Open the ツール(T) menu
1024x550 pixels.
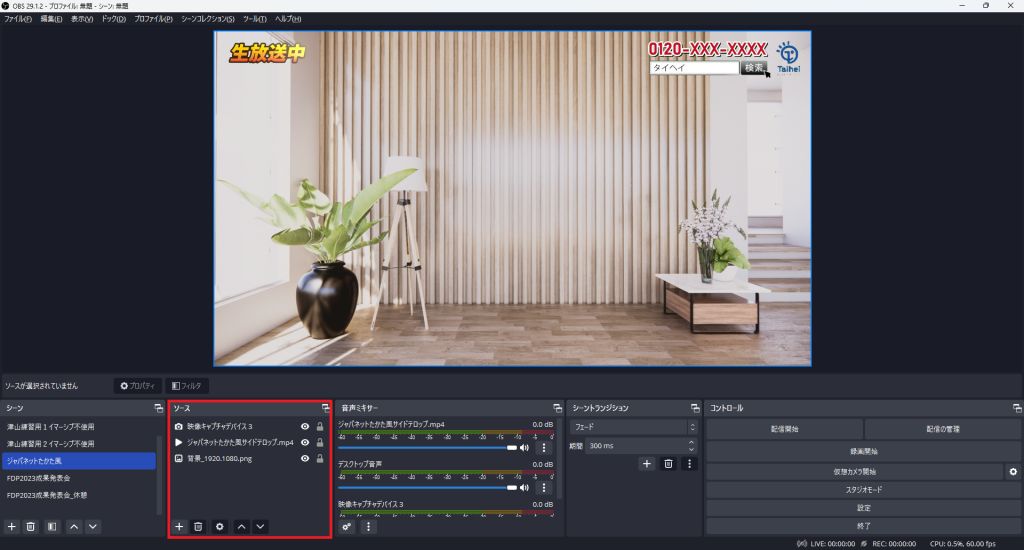coord(255,19)
